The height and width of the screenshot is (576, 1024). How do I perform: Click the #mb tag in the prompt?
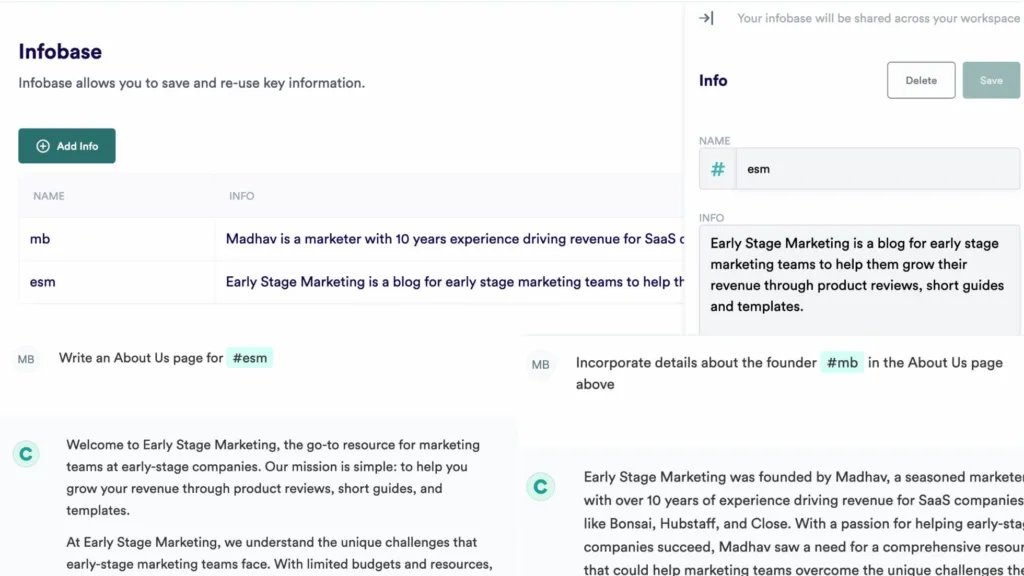click(x=842, y=362)
